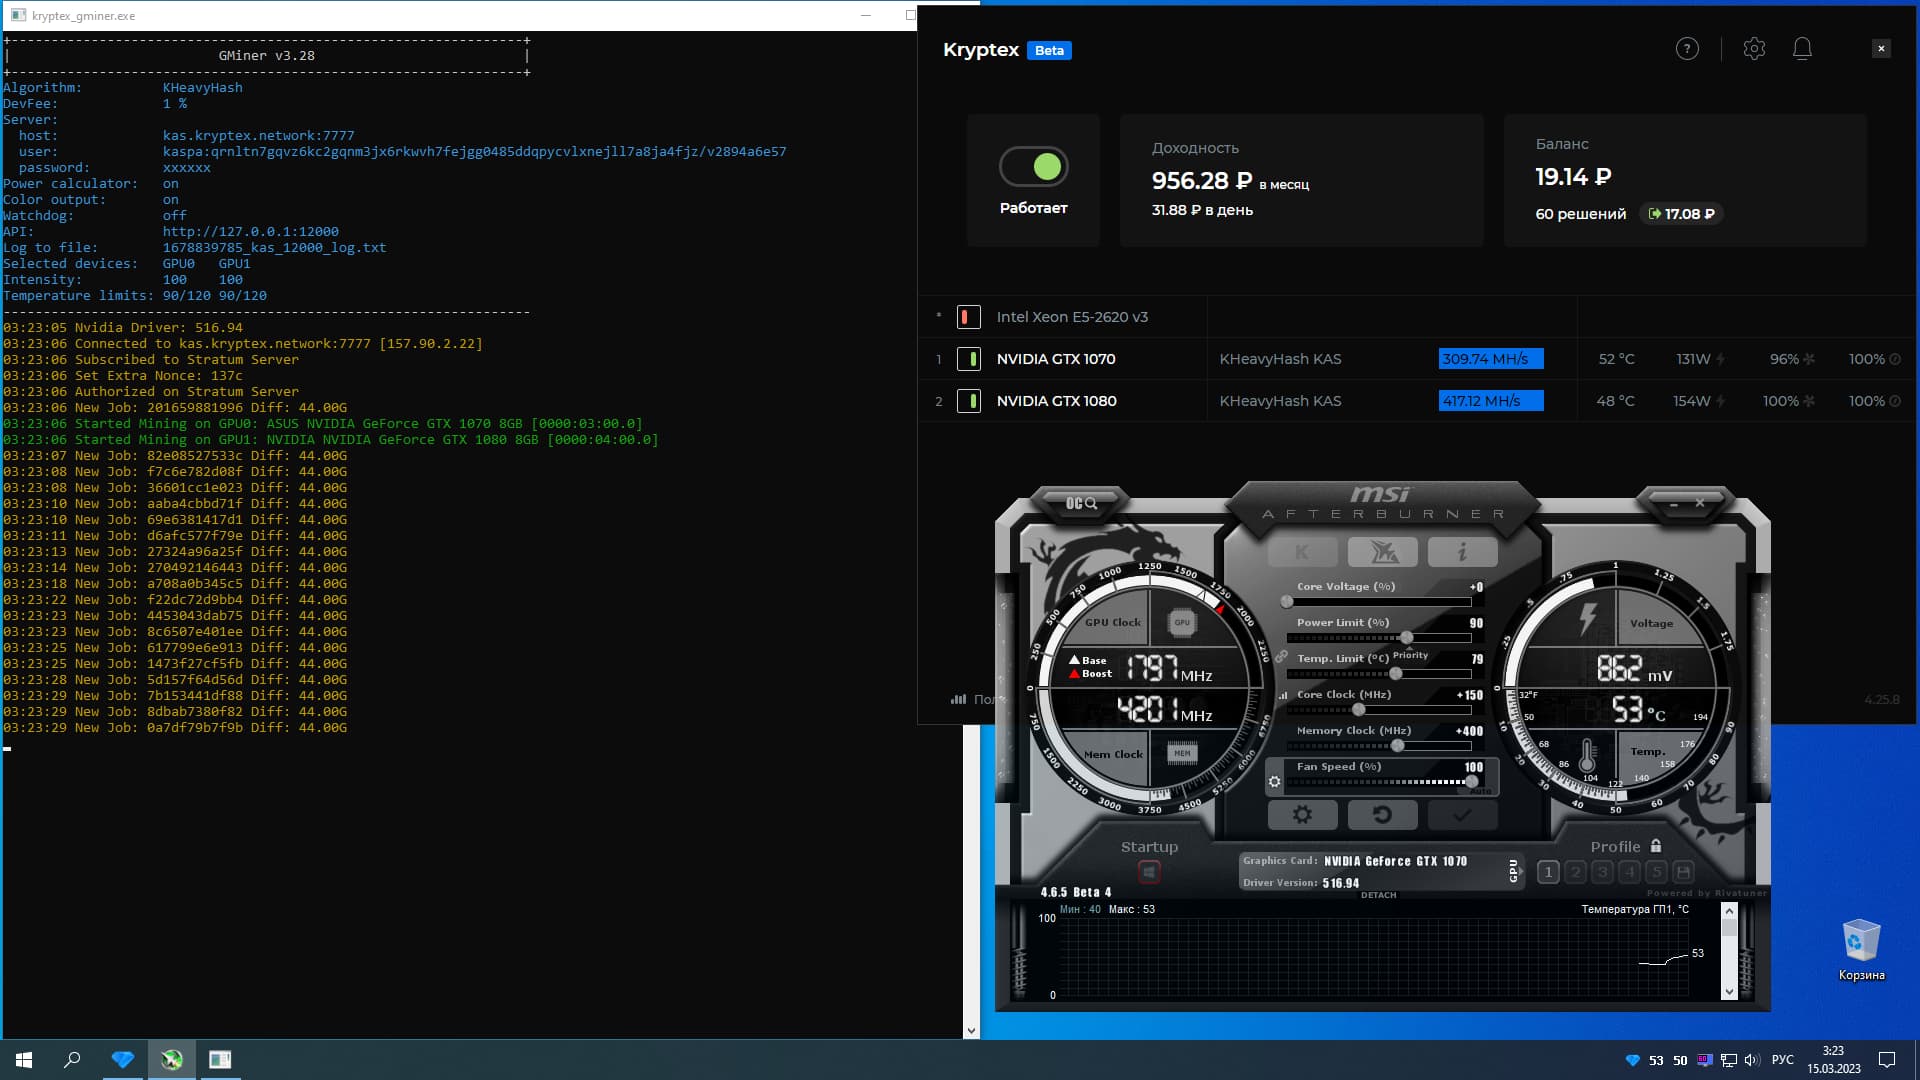Open Kryptex settings gear
Image resolution: width=1920 pixels, height=1080 pixels.
click(x=1754, y=49)
